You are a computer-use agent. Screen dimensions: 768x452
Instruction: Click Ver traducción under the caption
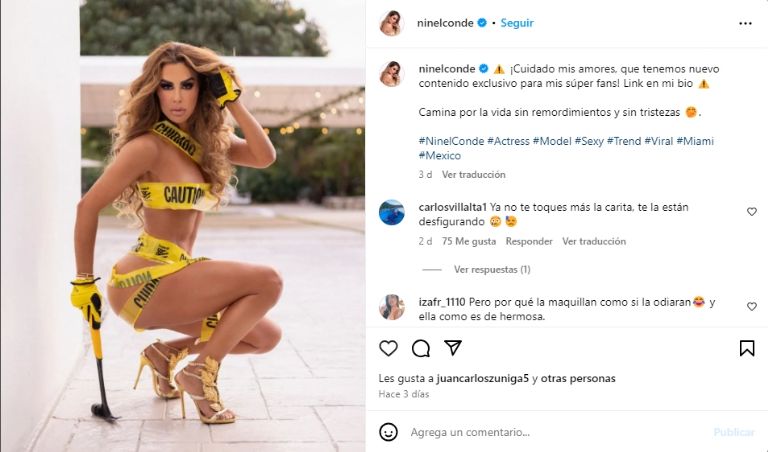coord(474,174)
